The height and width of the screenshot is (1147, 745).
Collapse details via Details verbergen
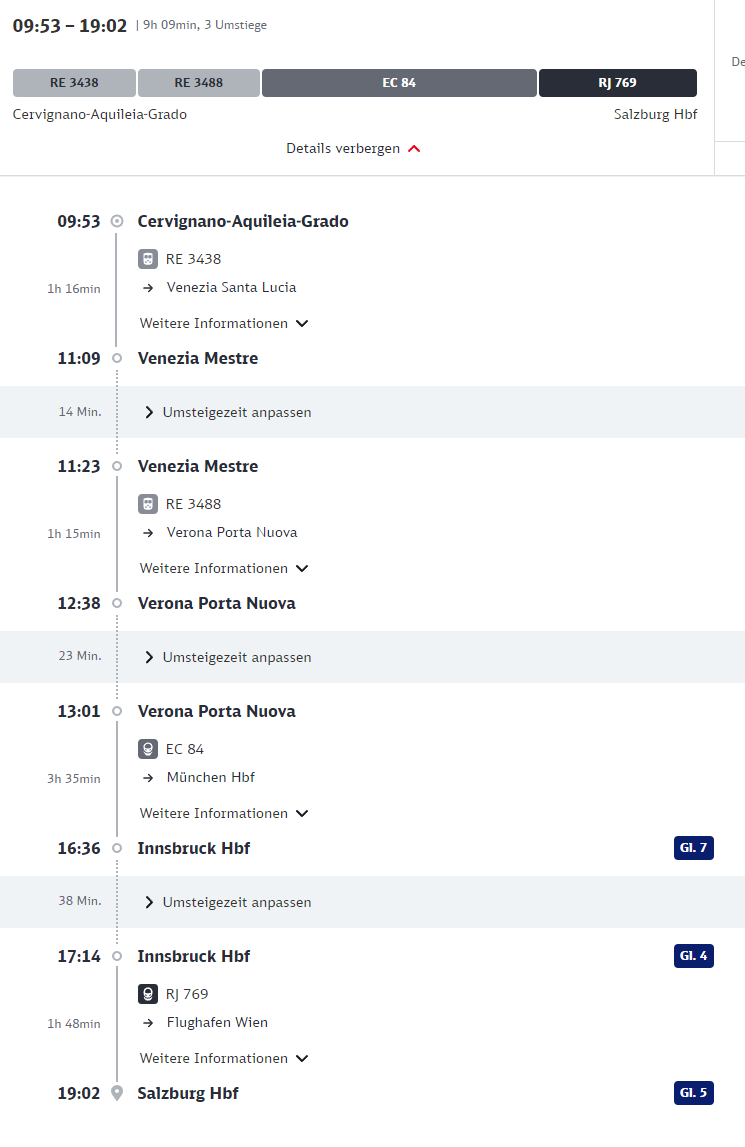tap(353, 148)
